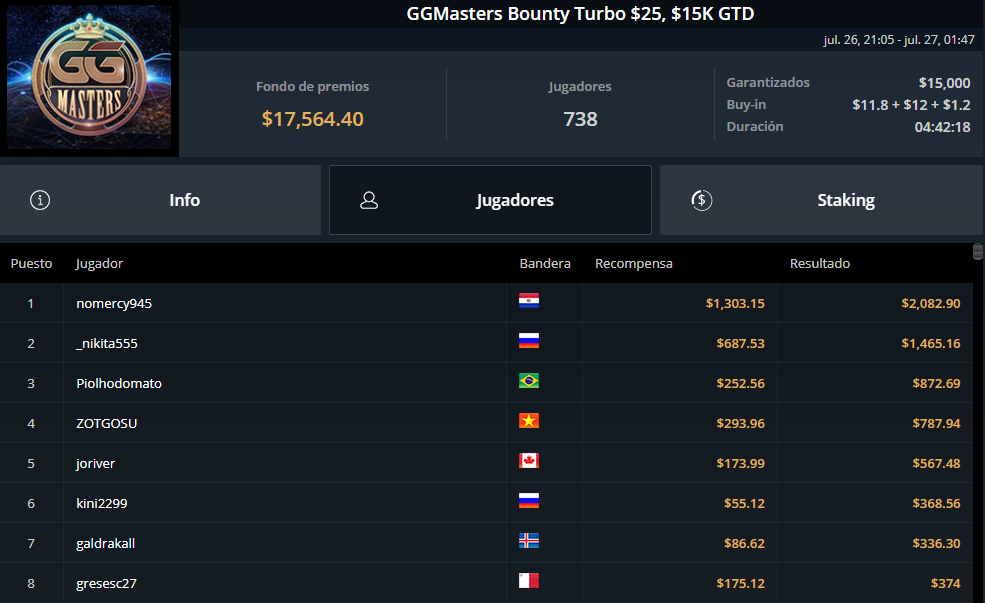This screenshot has width=985, height=603.
Task: Select player kini2299
Action: pos(102,503)
